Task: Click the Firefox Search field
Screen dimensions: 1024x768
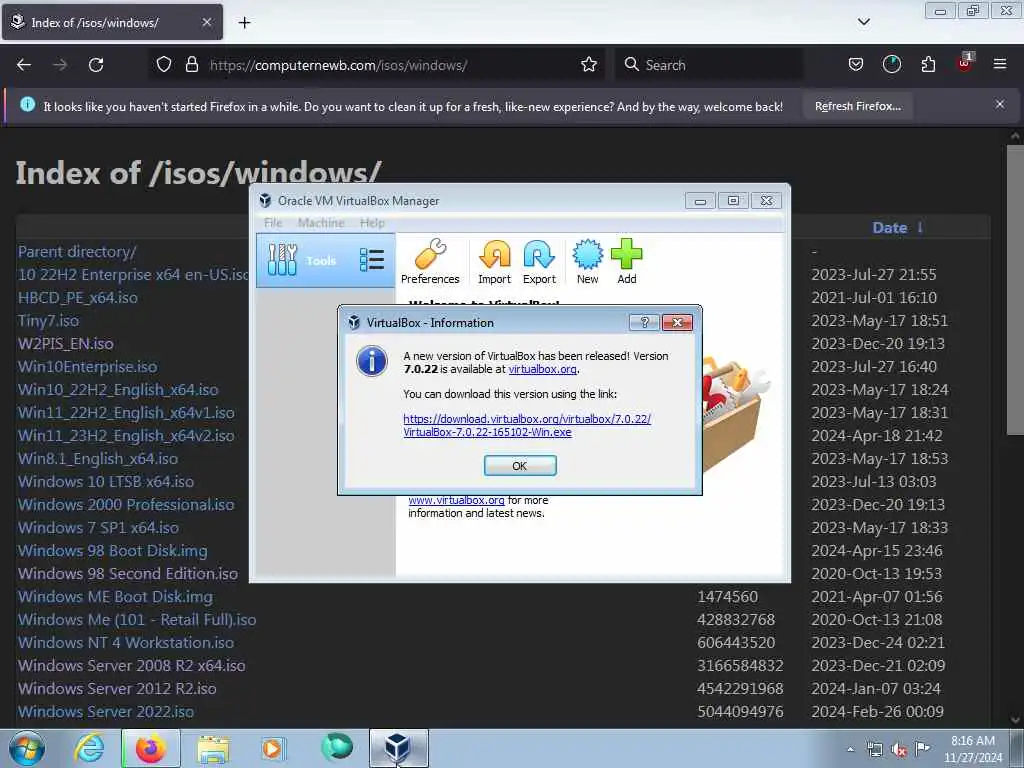Action: tap(709, 65)
